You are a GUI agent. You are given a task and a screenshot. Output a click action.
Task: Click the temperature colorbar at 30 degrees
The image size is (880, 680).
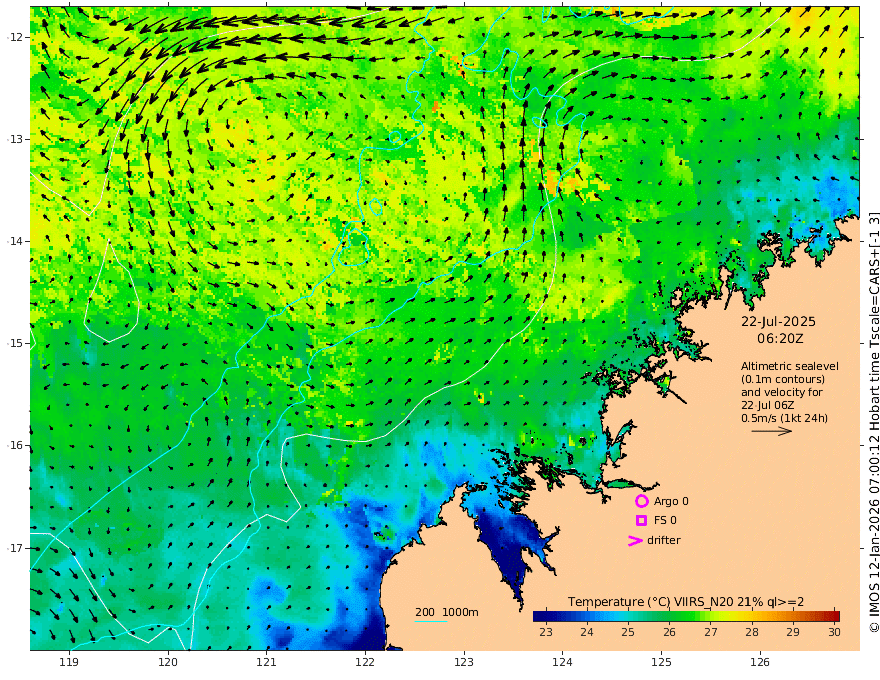[x=835, y=615]
